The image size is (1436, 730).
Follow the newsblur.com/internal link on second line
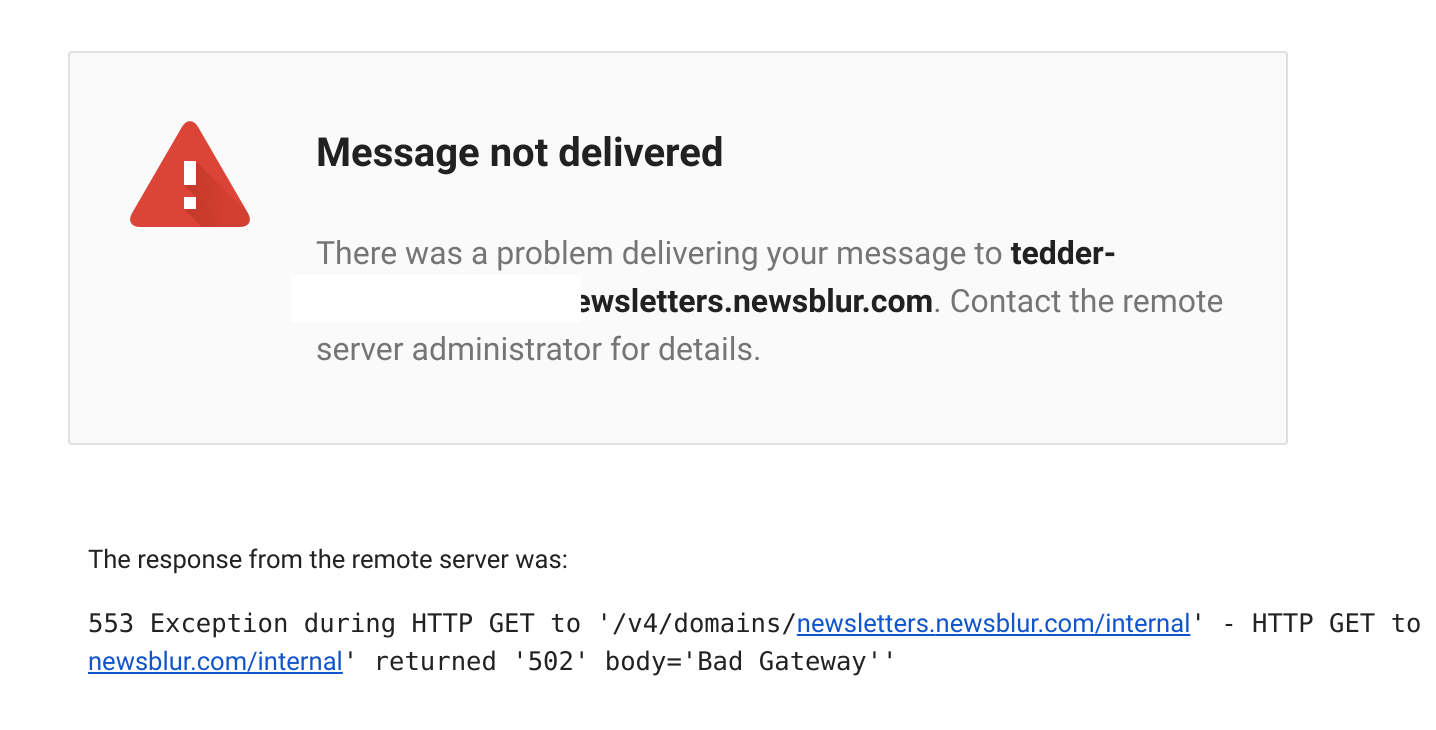215,661
